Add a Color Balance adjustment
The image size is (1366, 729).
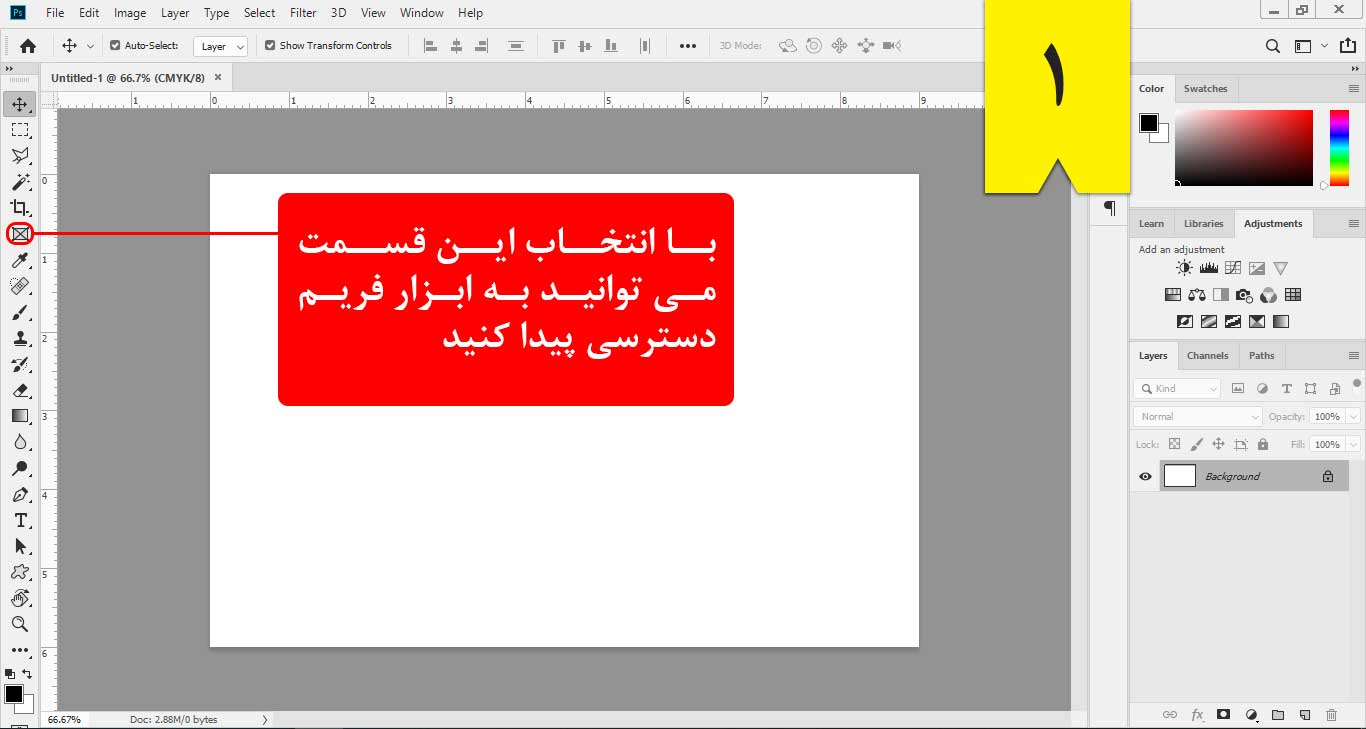click(1197, 295)
